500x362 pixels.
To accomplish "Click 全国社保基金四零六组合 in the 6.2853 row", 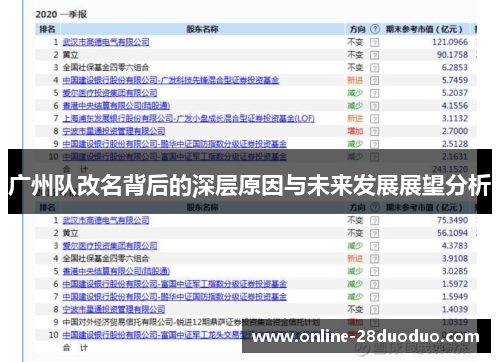I will tap(106, 67).
